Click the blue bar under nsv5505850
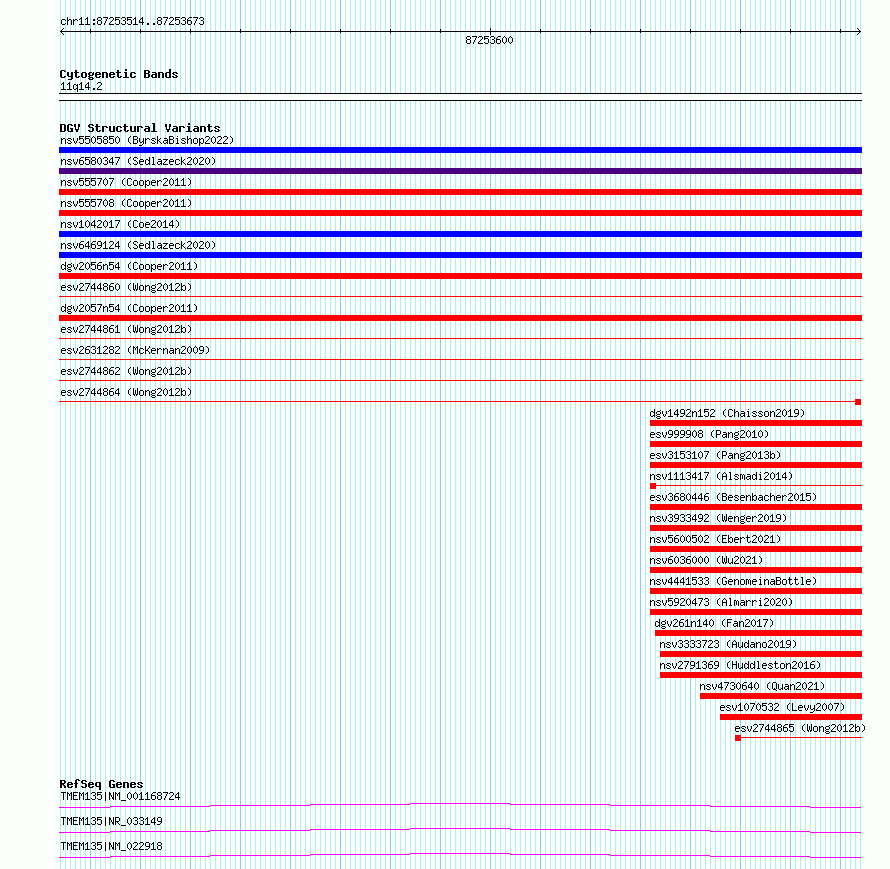890x869 pixels. pyautogui.click(x=460, y=150)
